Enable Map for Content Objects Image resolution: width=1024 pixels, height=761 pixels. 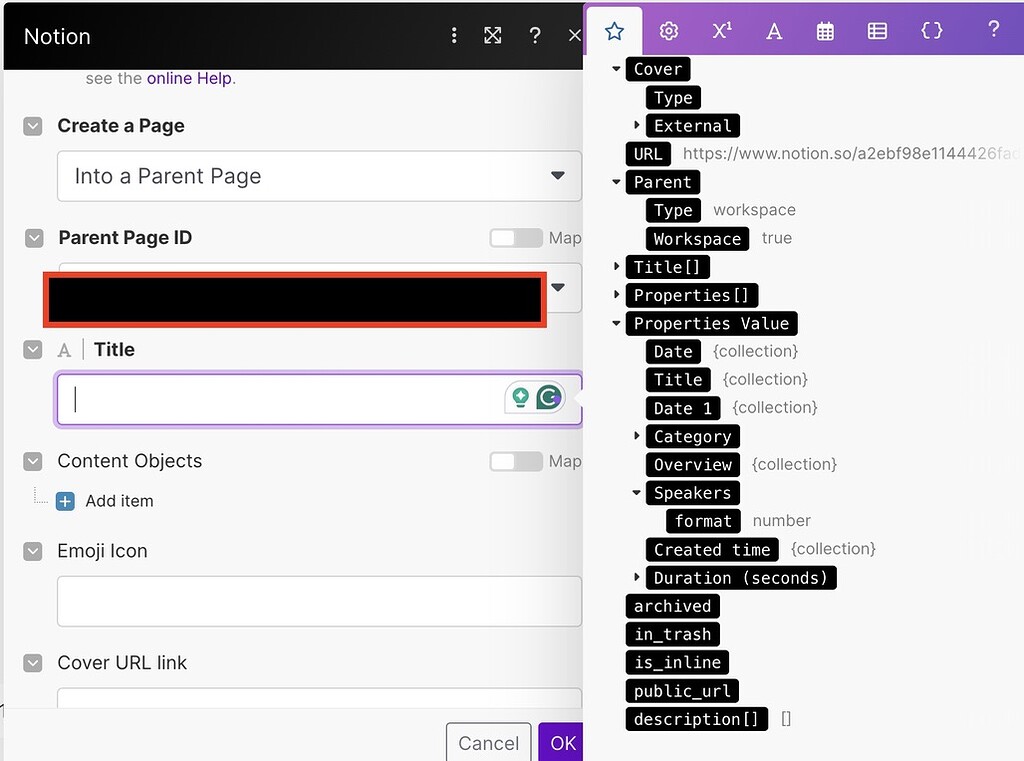(x=516, y=461)
